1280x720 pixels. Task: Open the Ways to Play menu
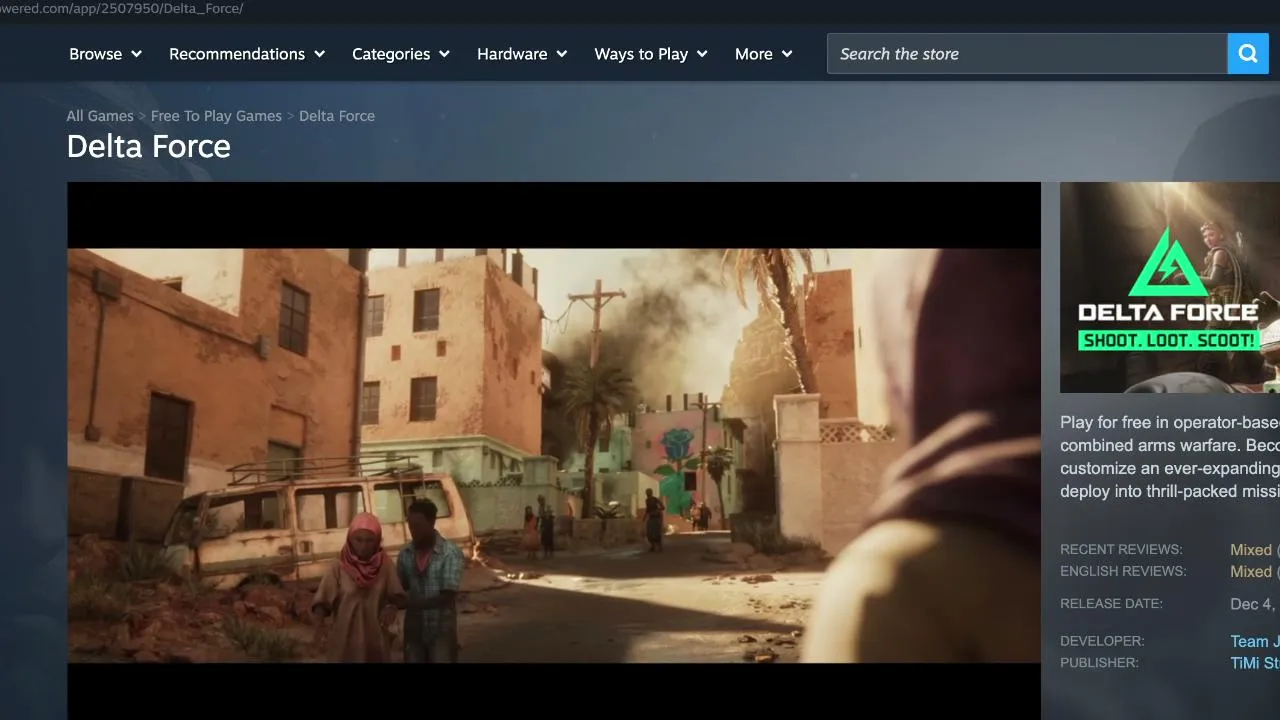pyautogui.click(x=651, y=54)
